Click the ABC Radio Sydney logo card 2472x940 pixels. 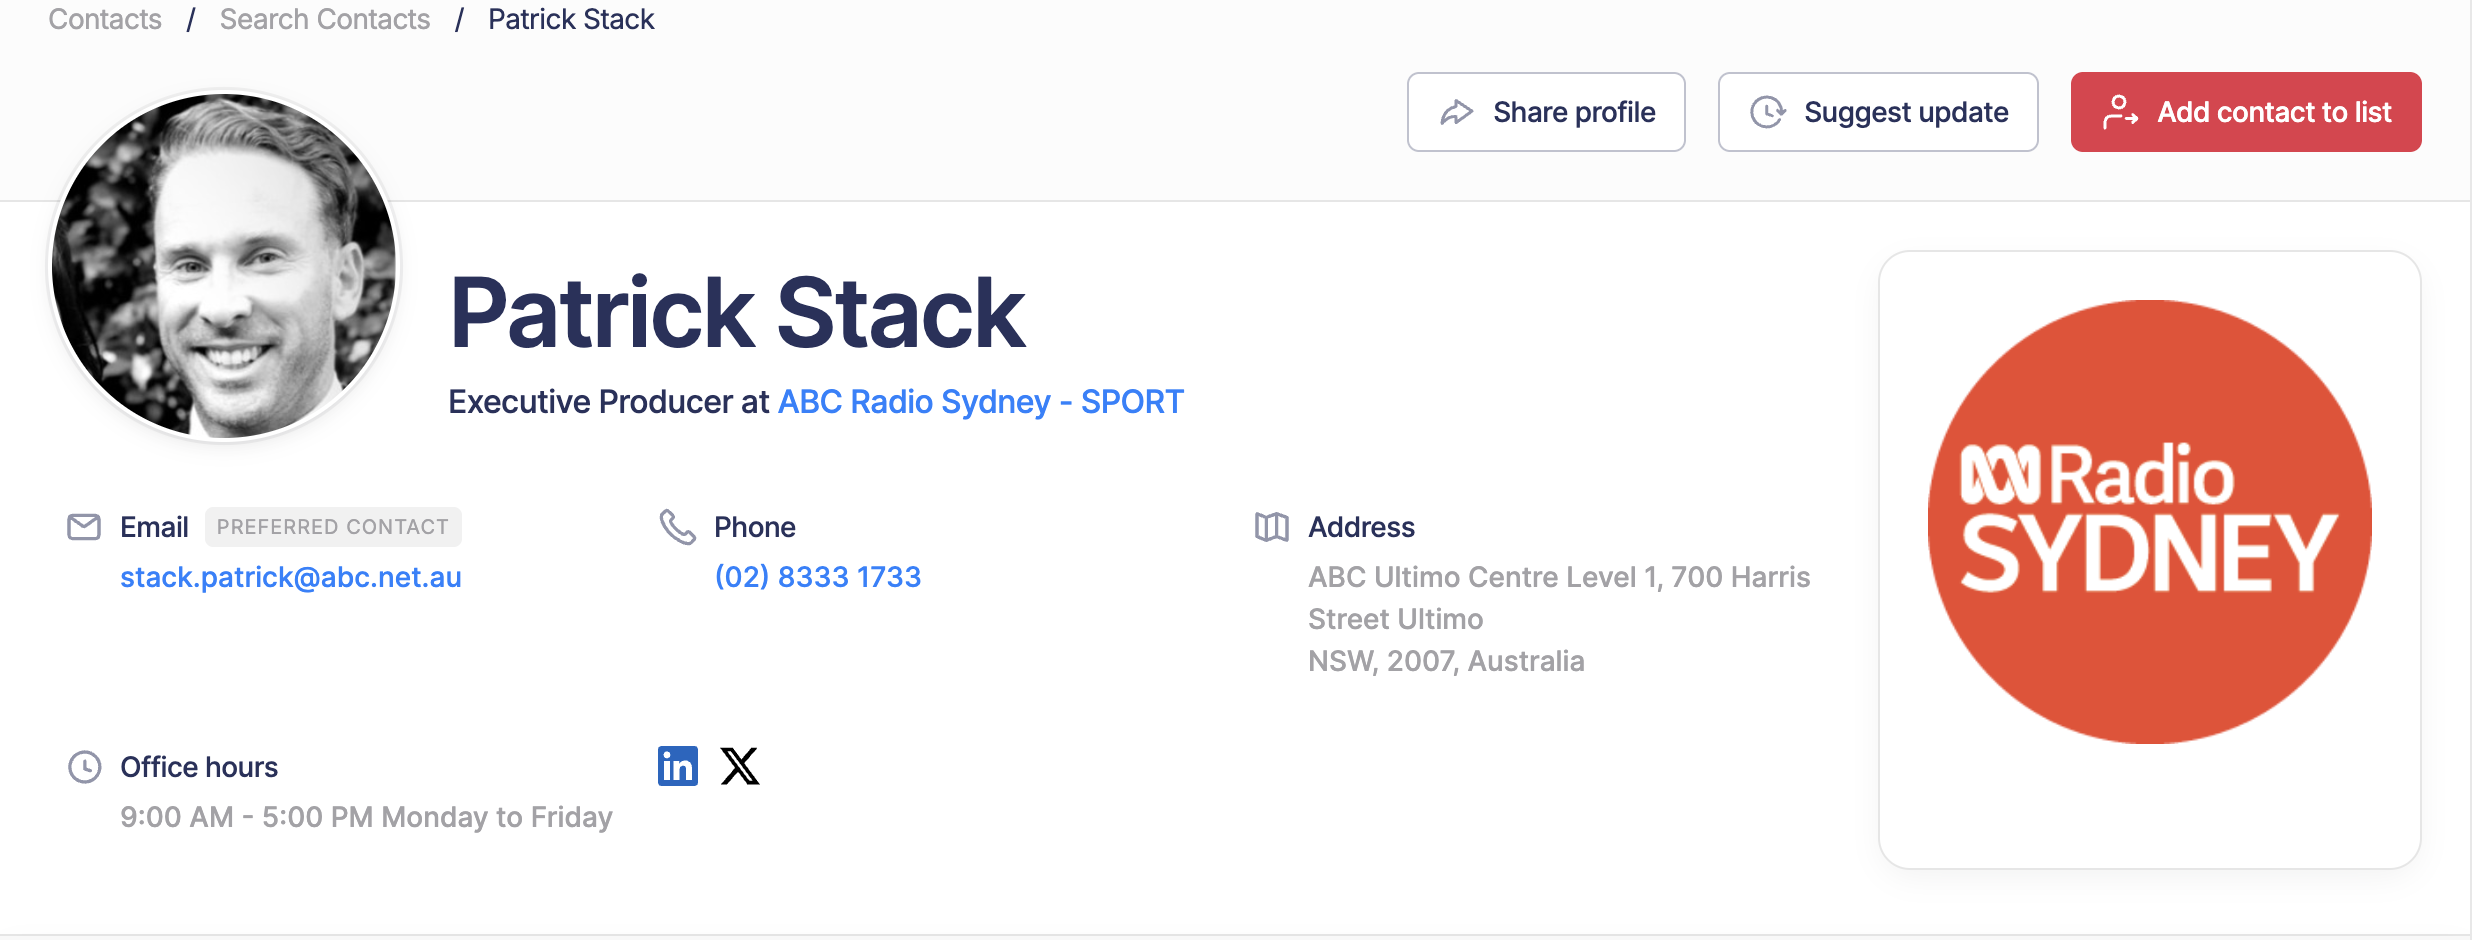[x=2150, y=560]
